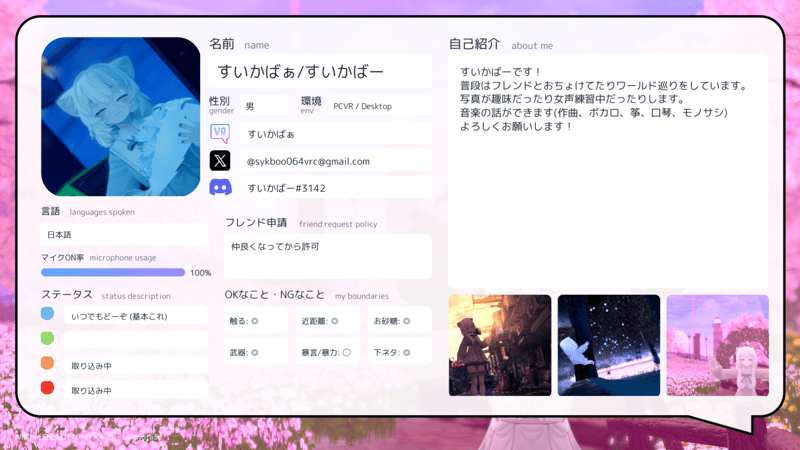The height and width of the screenshot is (450, 800).
Task: Click the 言語 languages spoken label
Action: (x=88, y=211)
